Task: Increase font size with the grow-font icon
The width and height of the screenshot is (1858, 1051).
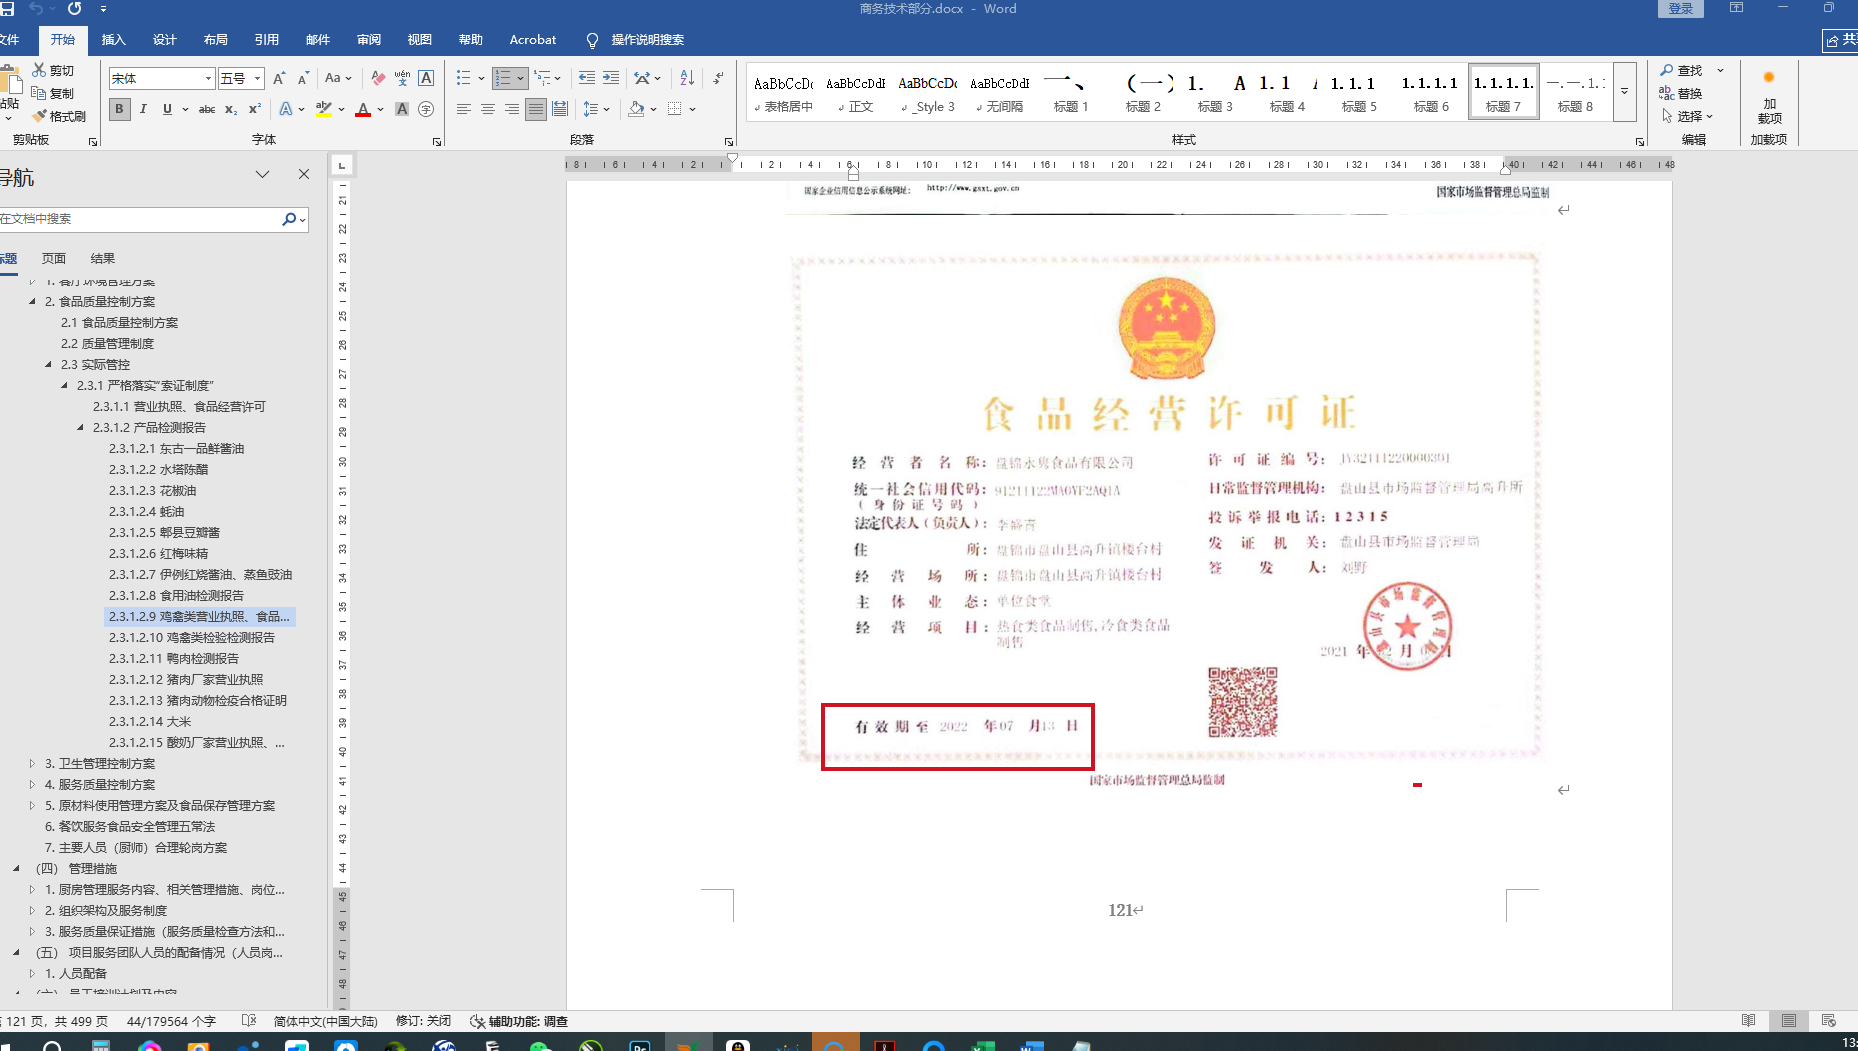Action: 279,78
